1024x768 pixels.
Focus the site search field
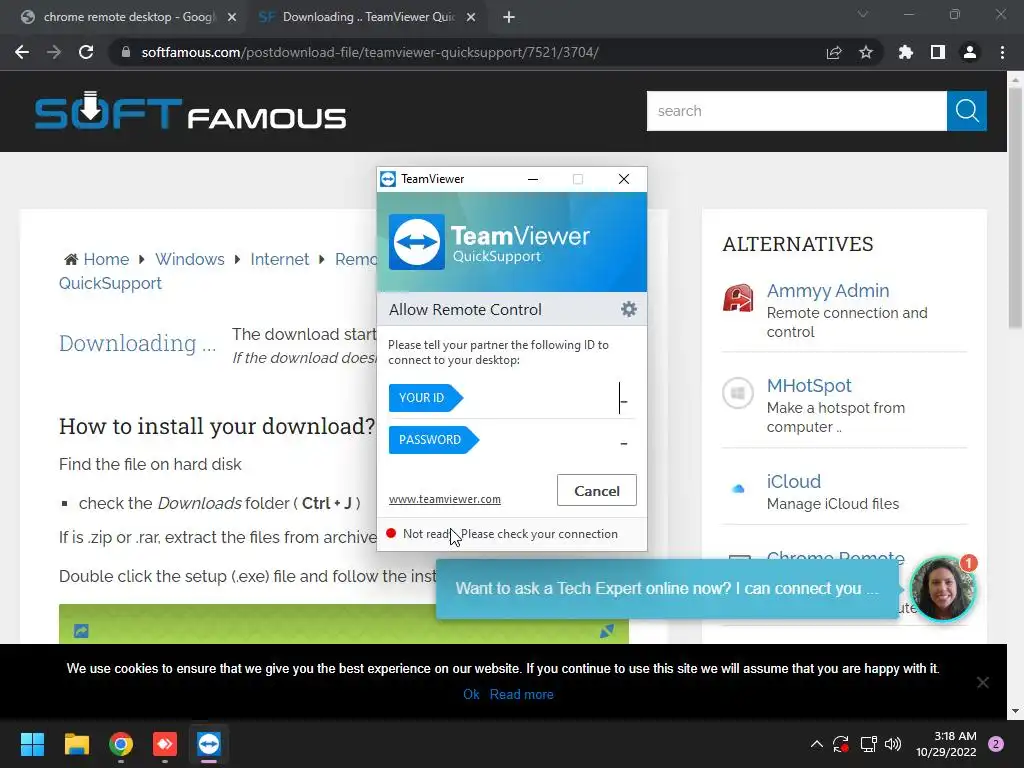point(797,111)
